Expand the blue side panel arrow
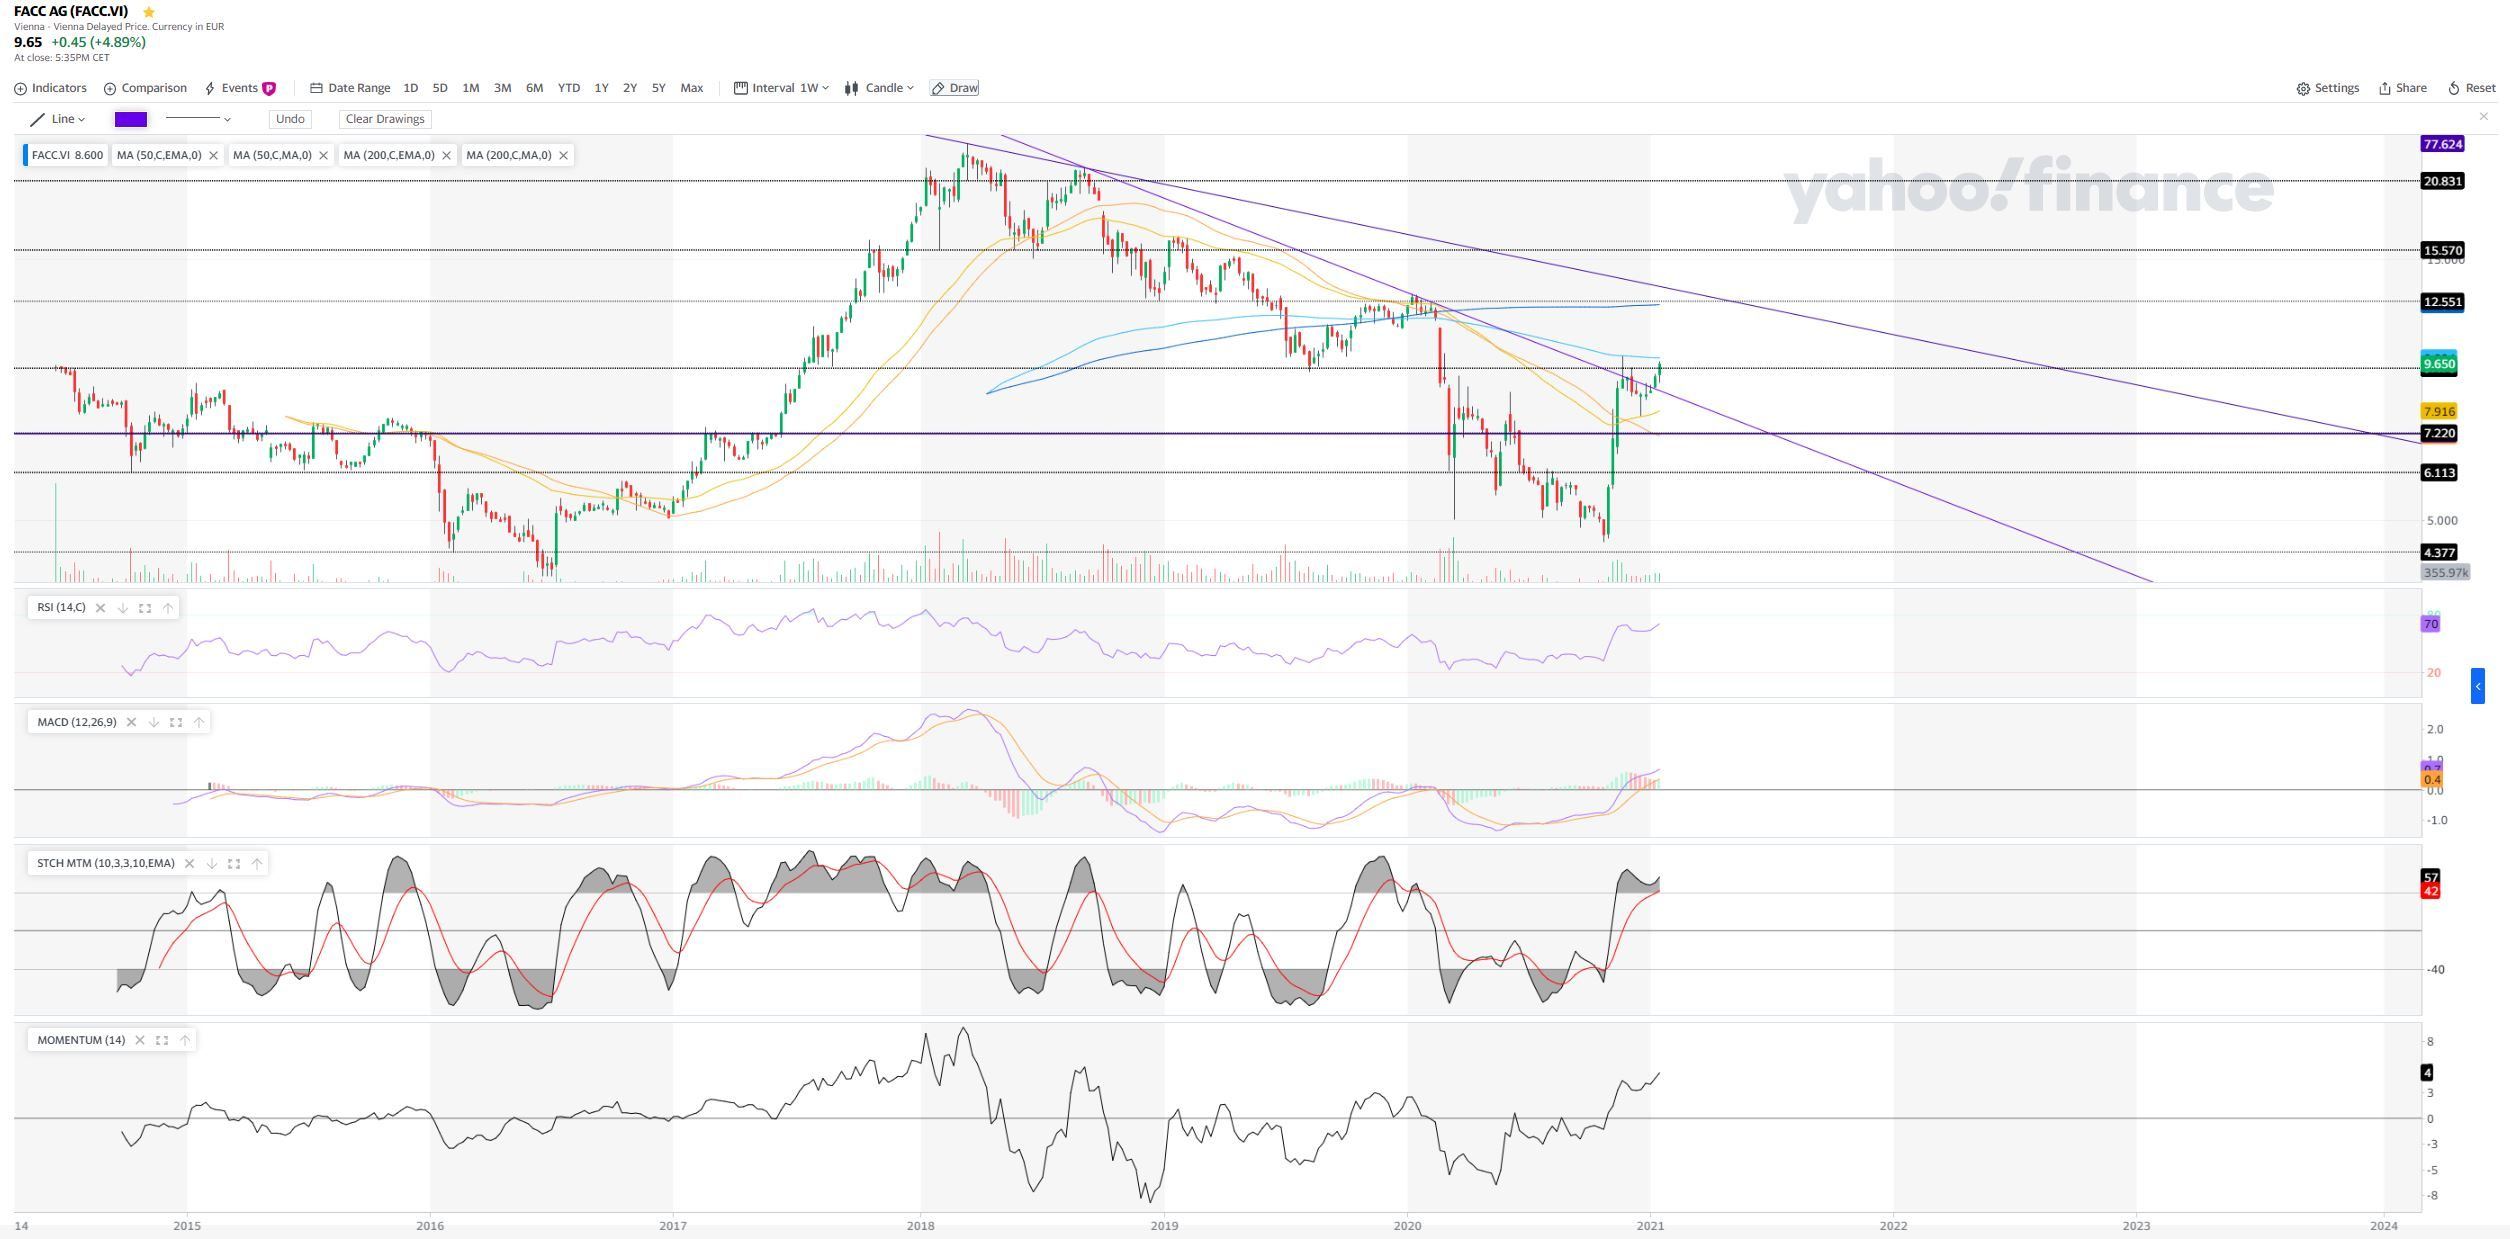 [x=2477, y=686]
